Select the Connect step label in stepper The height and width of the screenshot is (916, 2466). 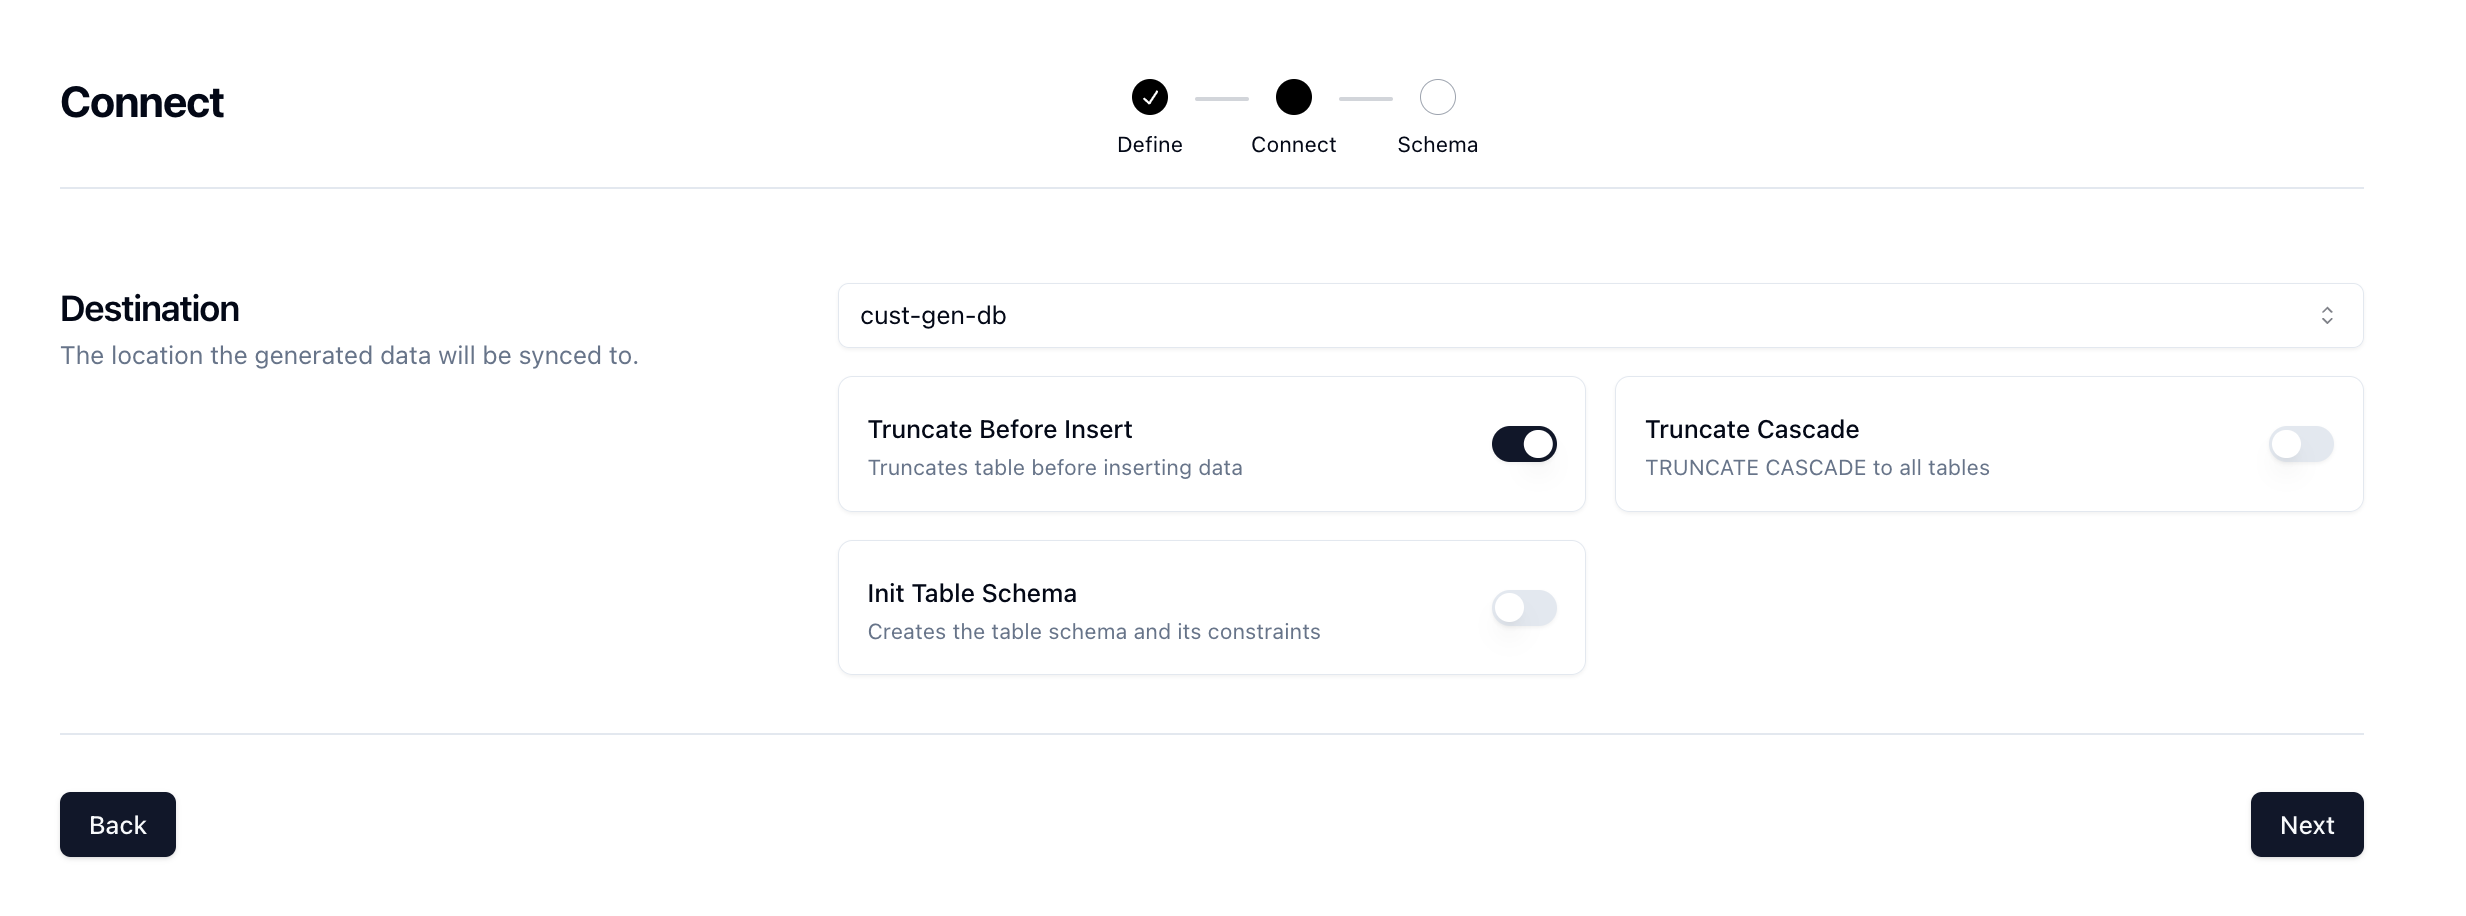(x=1293, y=145)
